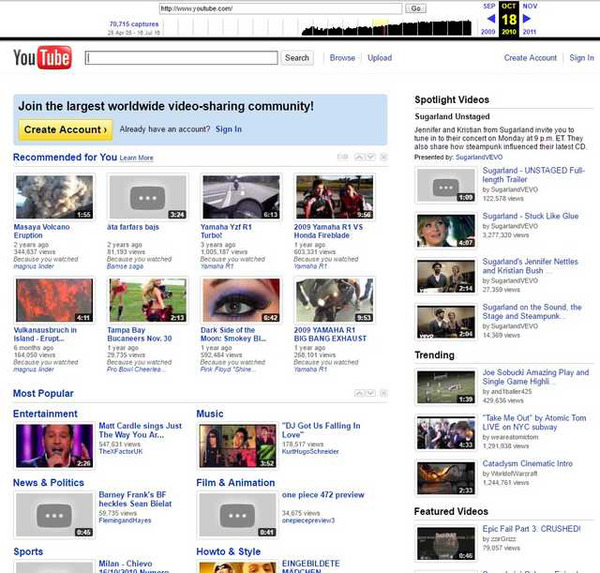This screenshot has height=573, width=600.
Task: Open FlemingandHayes channel link
Action: point(125,521)
